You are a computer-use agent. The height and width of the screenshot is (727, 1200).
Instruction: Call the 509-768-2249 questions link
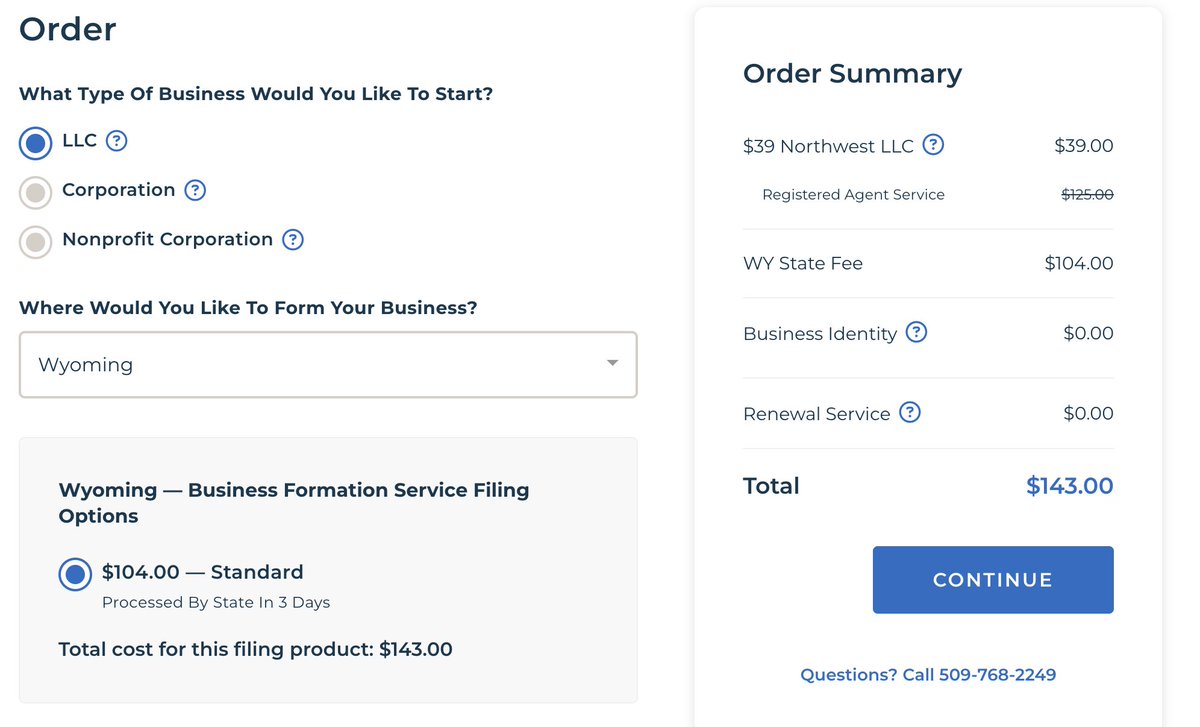[x=928, y=675]
